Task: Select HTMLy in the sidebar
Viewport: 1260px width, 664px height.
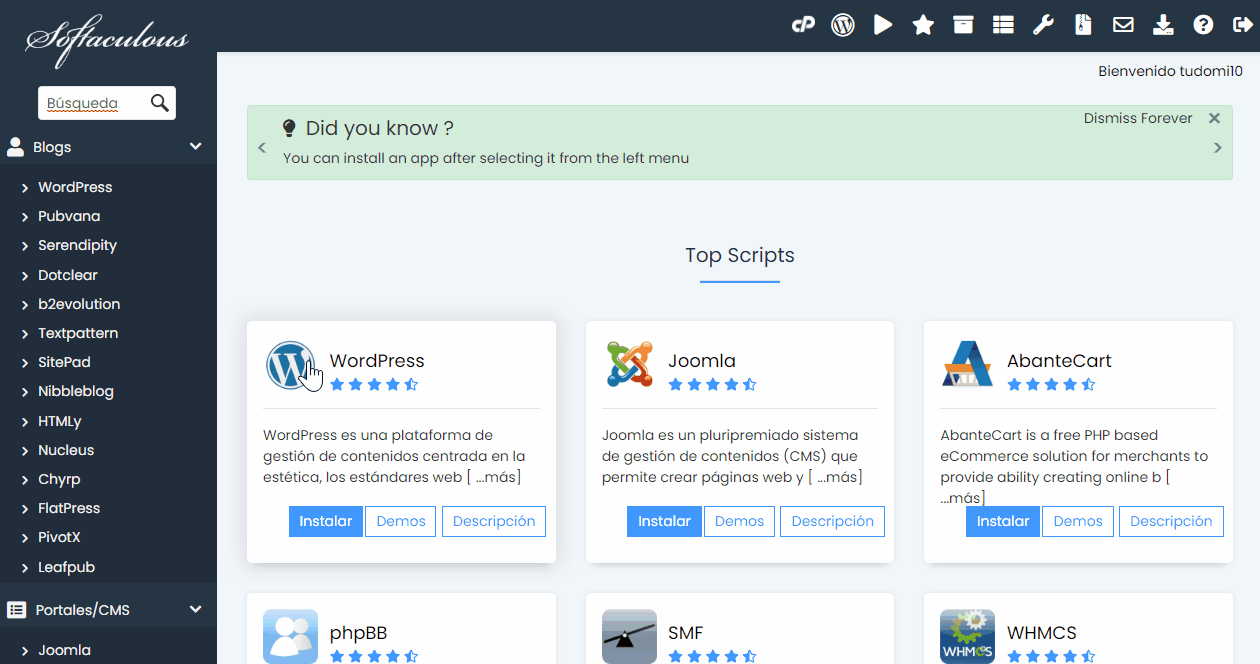Action: pos(60,421)
